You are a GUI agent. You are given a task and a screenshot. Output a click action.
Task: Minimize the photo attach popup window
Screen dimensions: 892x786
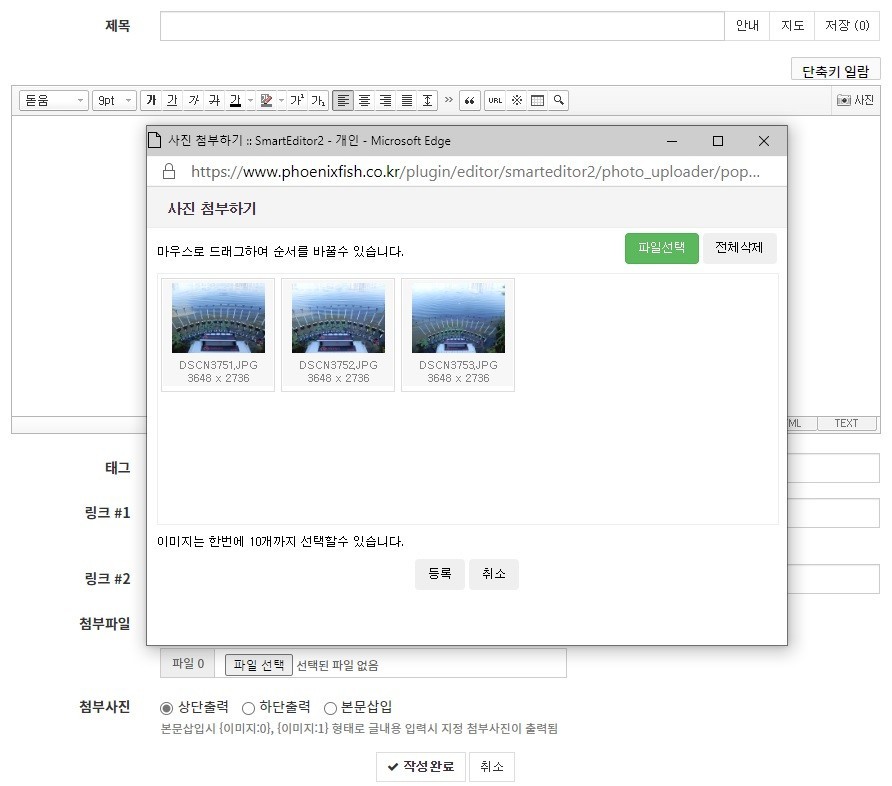point(672,141)
